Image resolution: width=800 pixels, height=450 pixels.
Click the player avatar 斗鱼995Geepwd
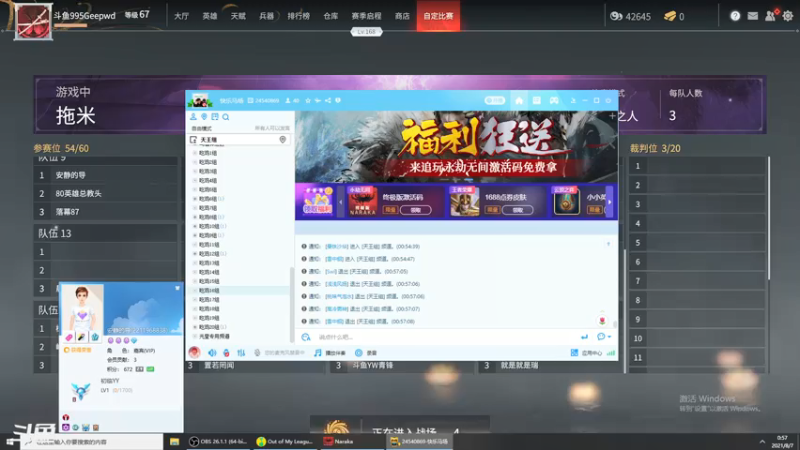pos(33,21)
